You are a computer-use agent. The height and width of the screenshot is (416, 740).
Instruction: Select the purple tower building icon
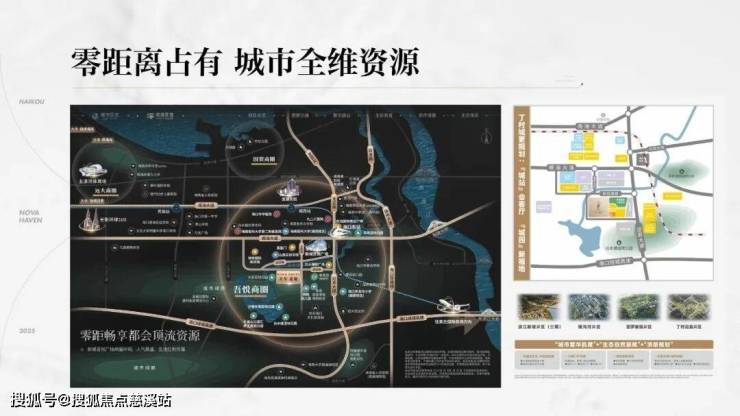coord(289,188)
